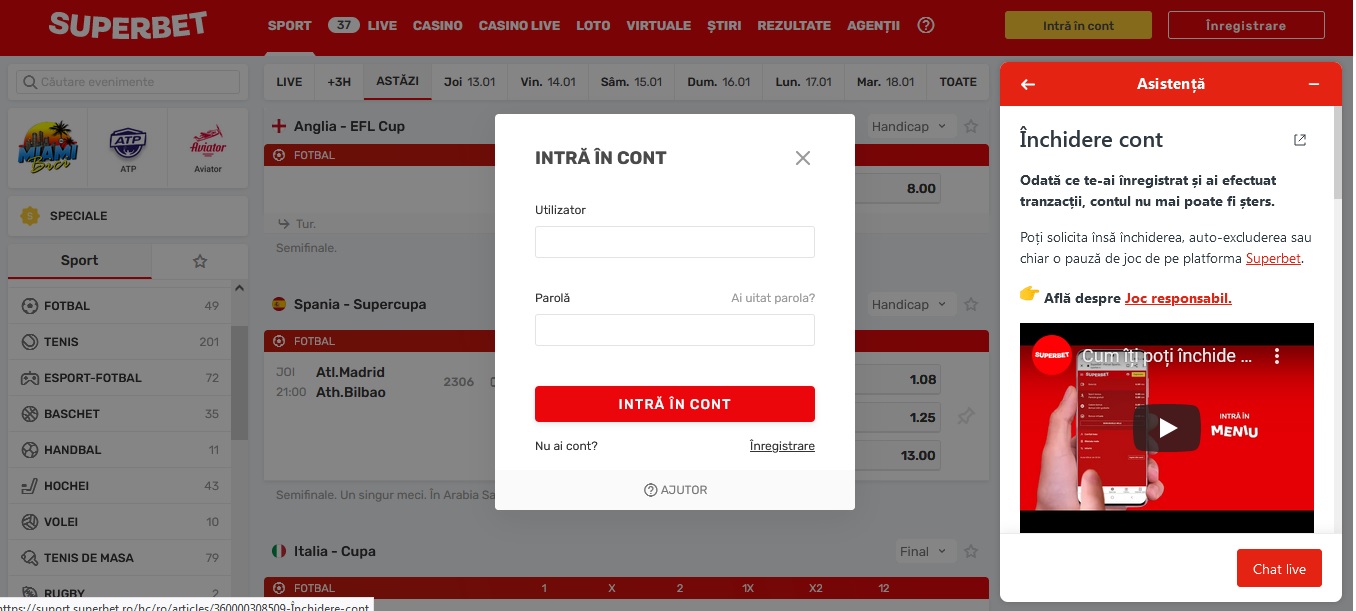Select the TOATE filter tab
1356x611 pixels.
[x=958, y=82]
